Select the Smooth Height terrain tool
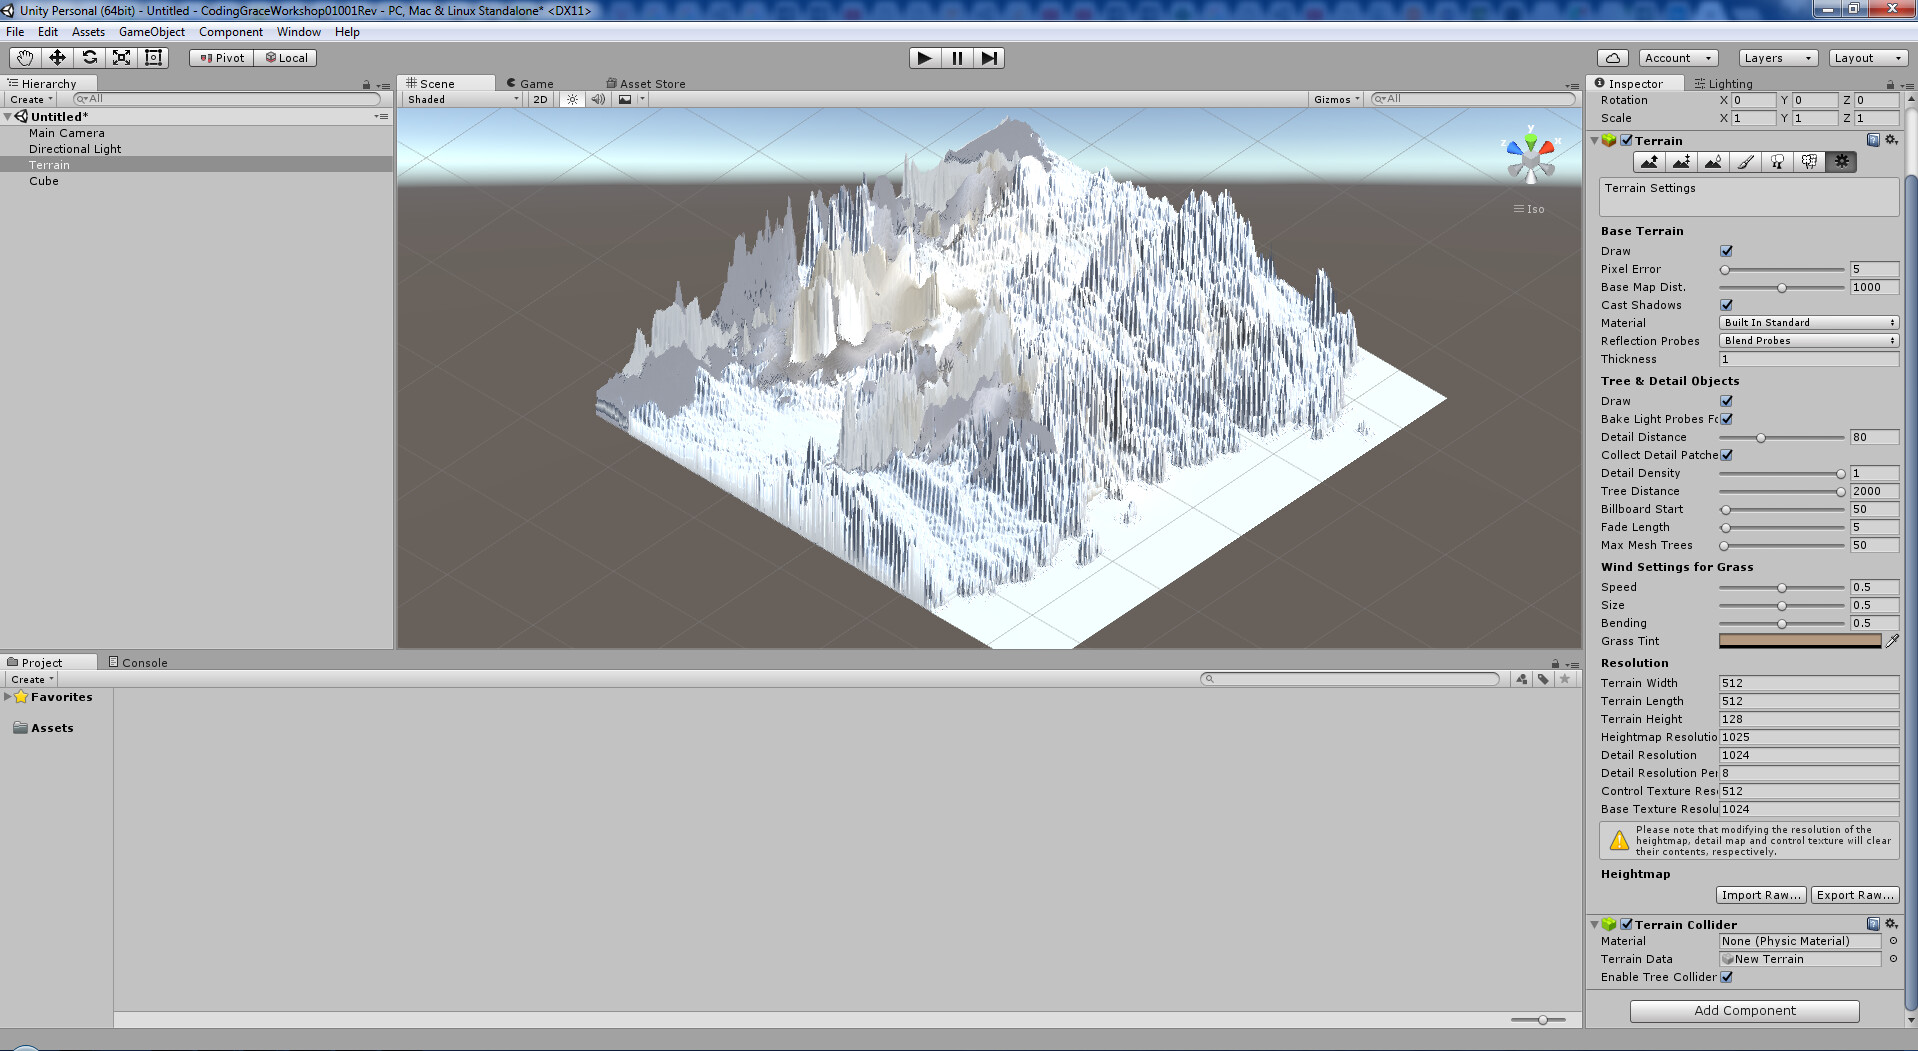The height and width of the screenshot is (1051, 1918). (x=1713, y=161)
